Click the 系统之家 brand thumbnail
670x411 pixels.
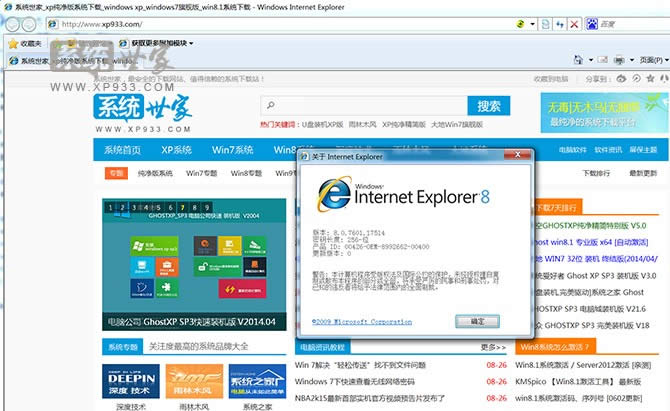pos(257,381)
